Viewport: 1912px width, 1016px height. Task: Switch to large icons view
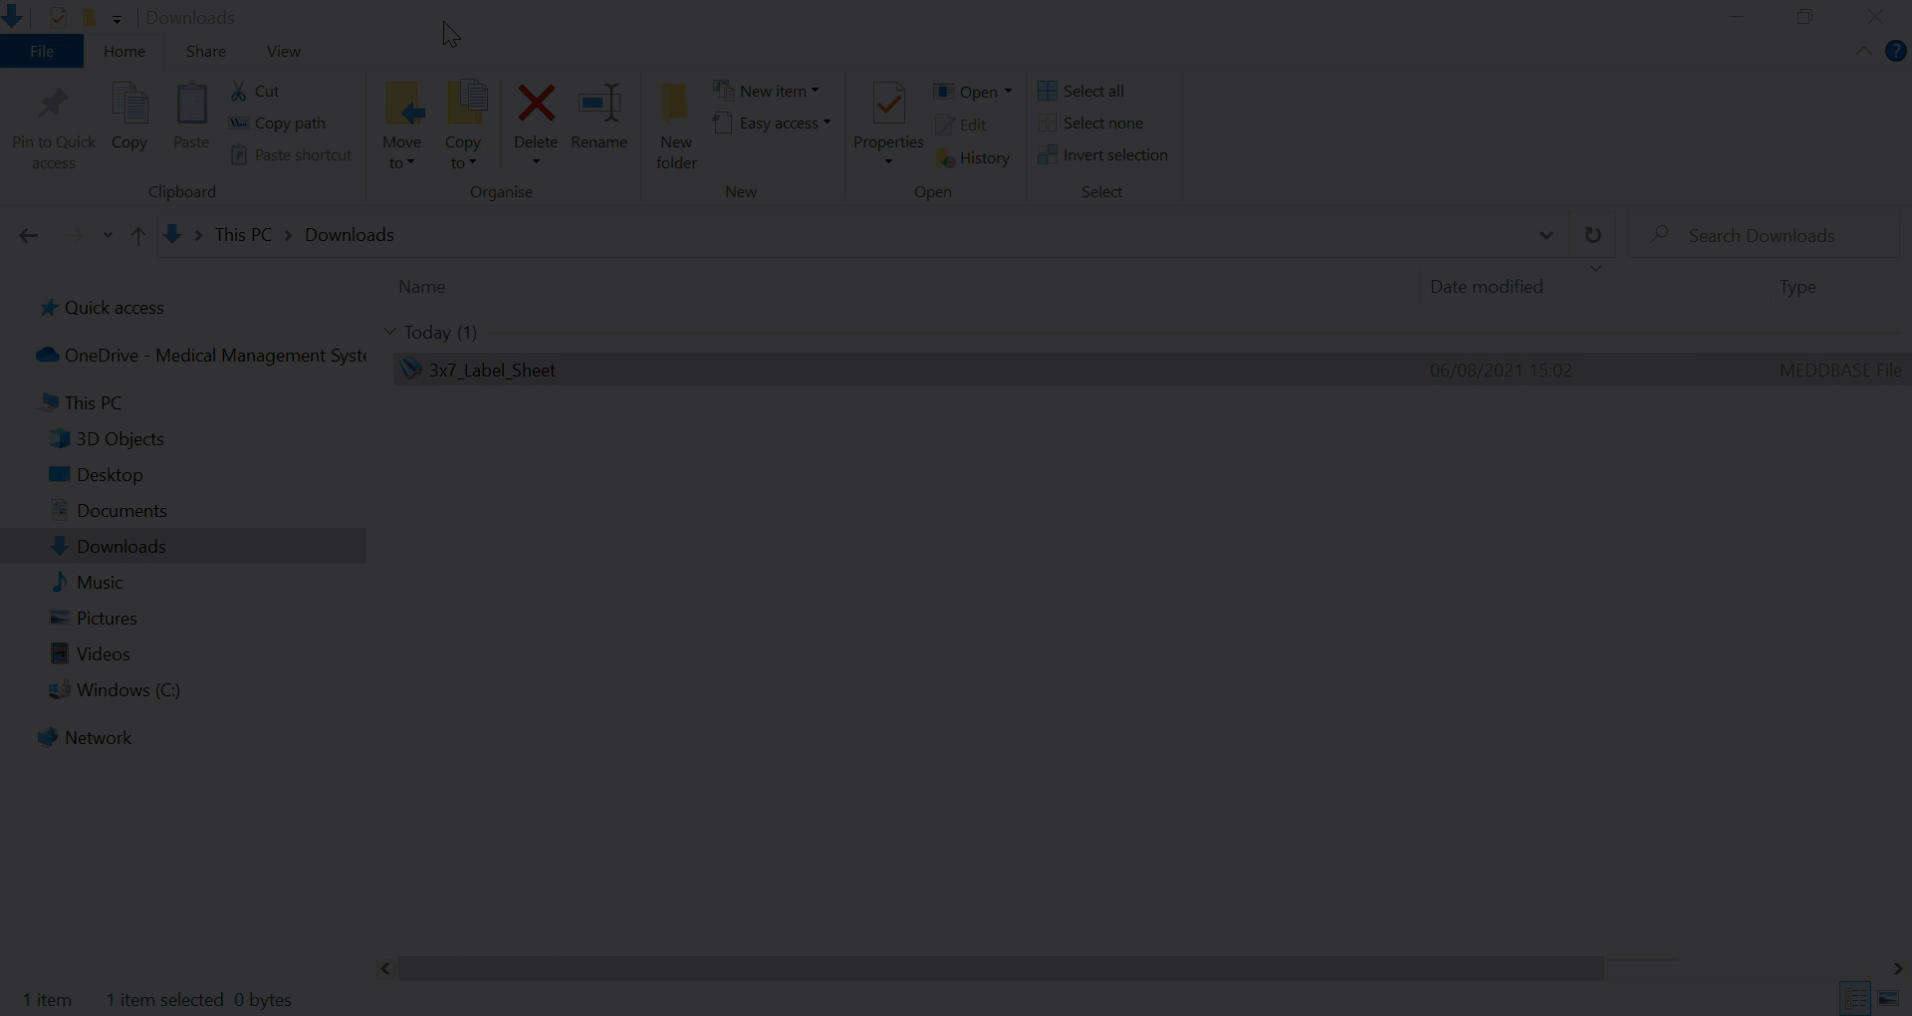pos(1888,999)
